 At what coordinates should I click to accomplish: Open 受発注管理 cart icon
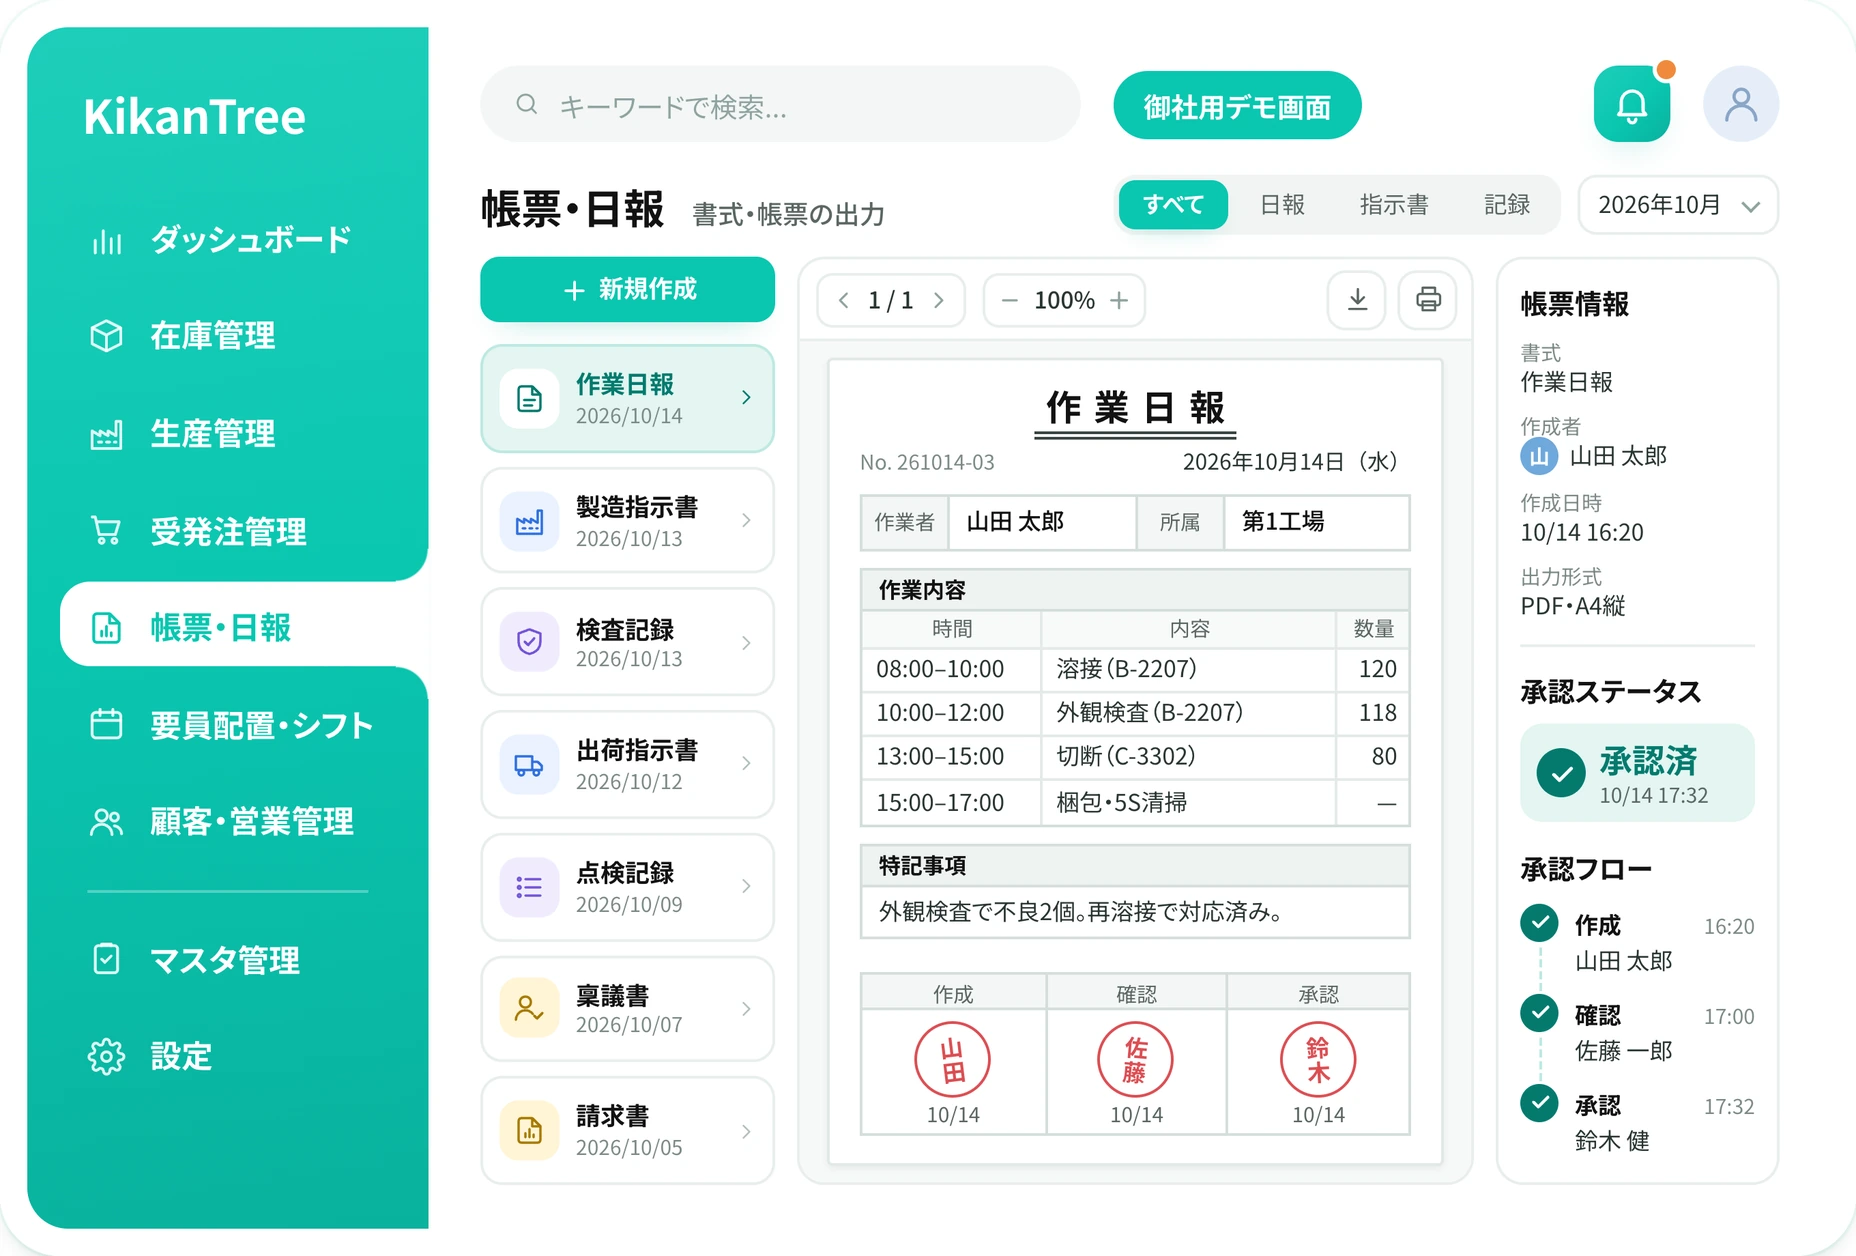coord(106,531)
